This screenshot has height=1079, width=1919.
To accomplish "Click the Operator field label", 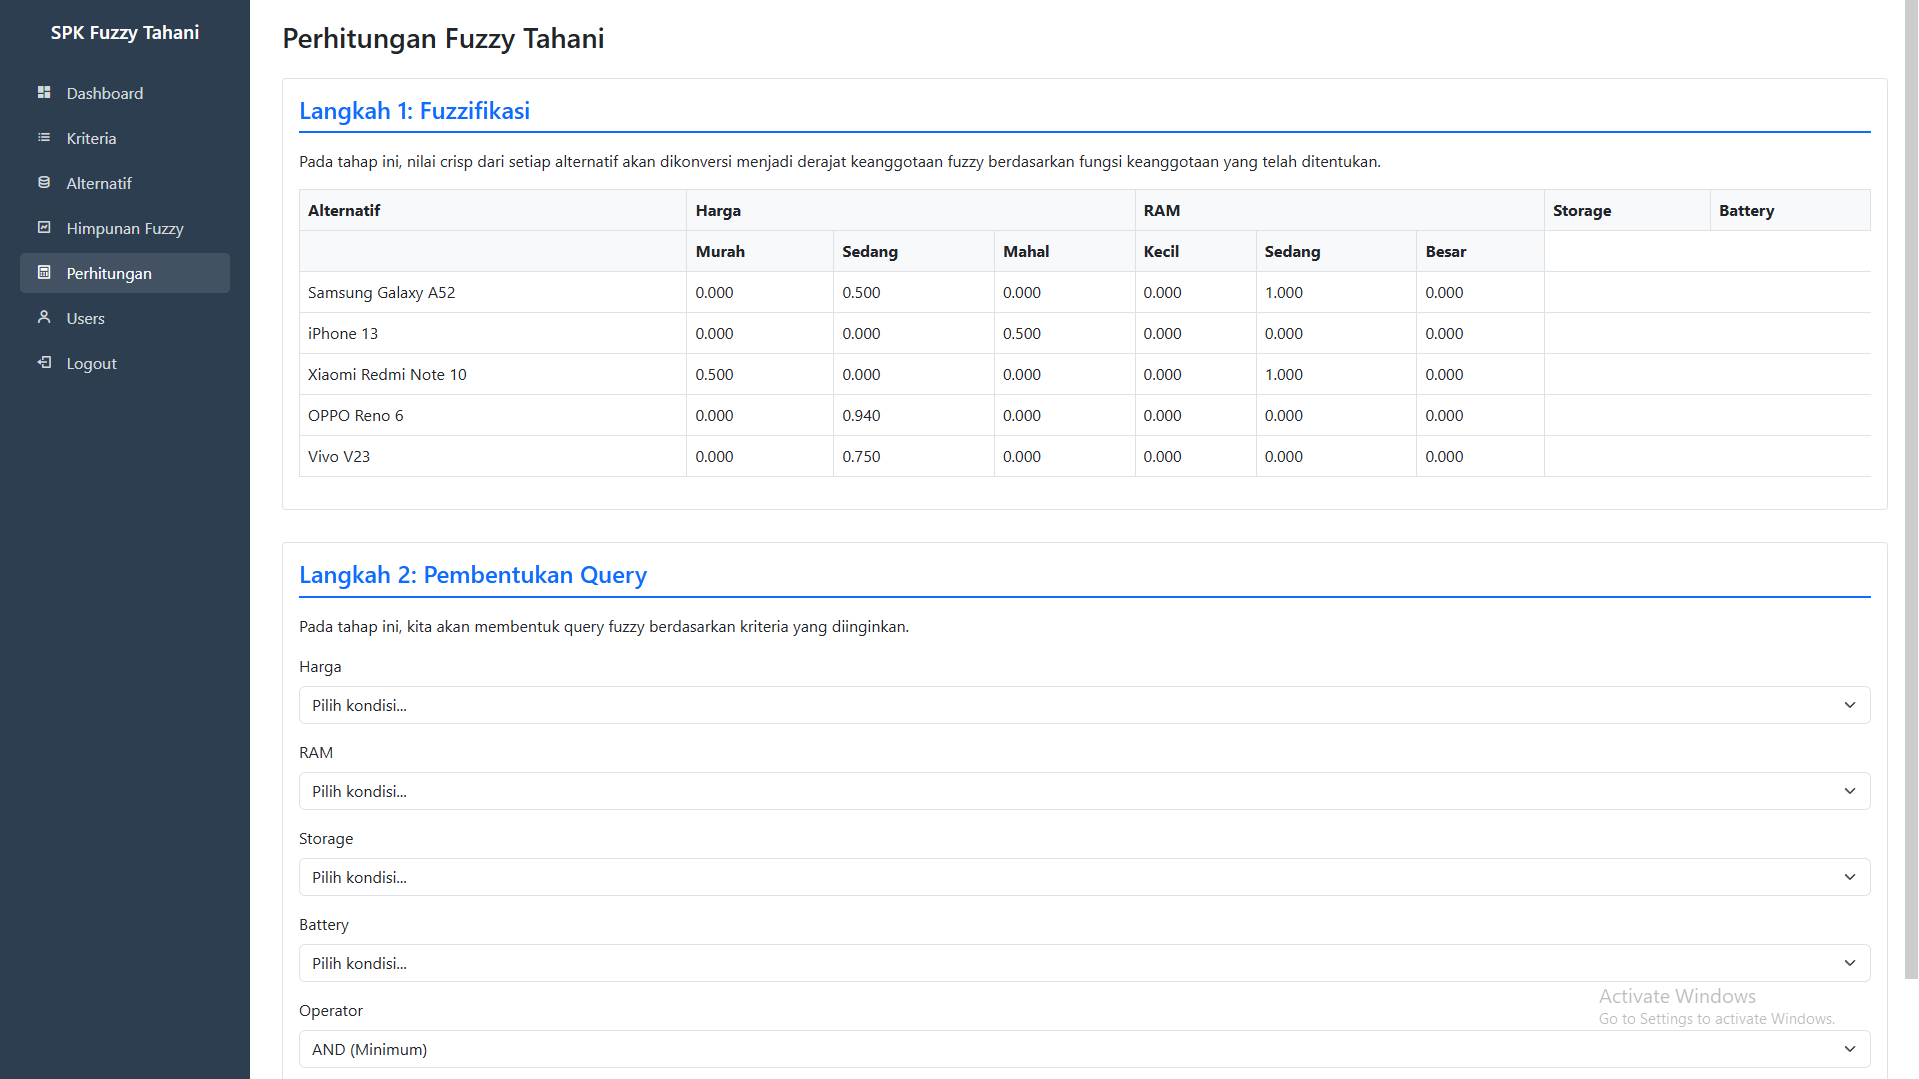I will click(x=331, y=1010).
